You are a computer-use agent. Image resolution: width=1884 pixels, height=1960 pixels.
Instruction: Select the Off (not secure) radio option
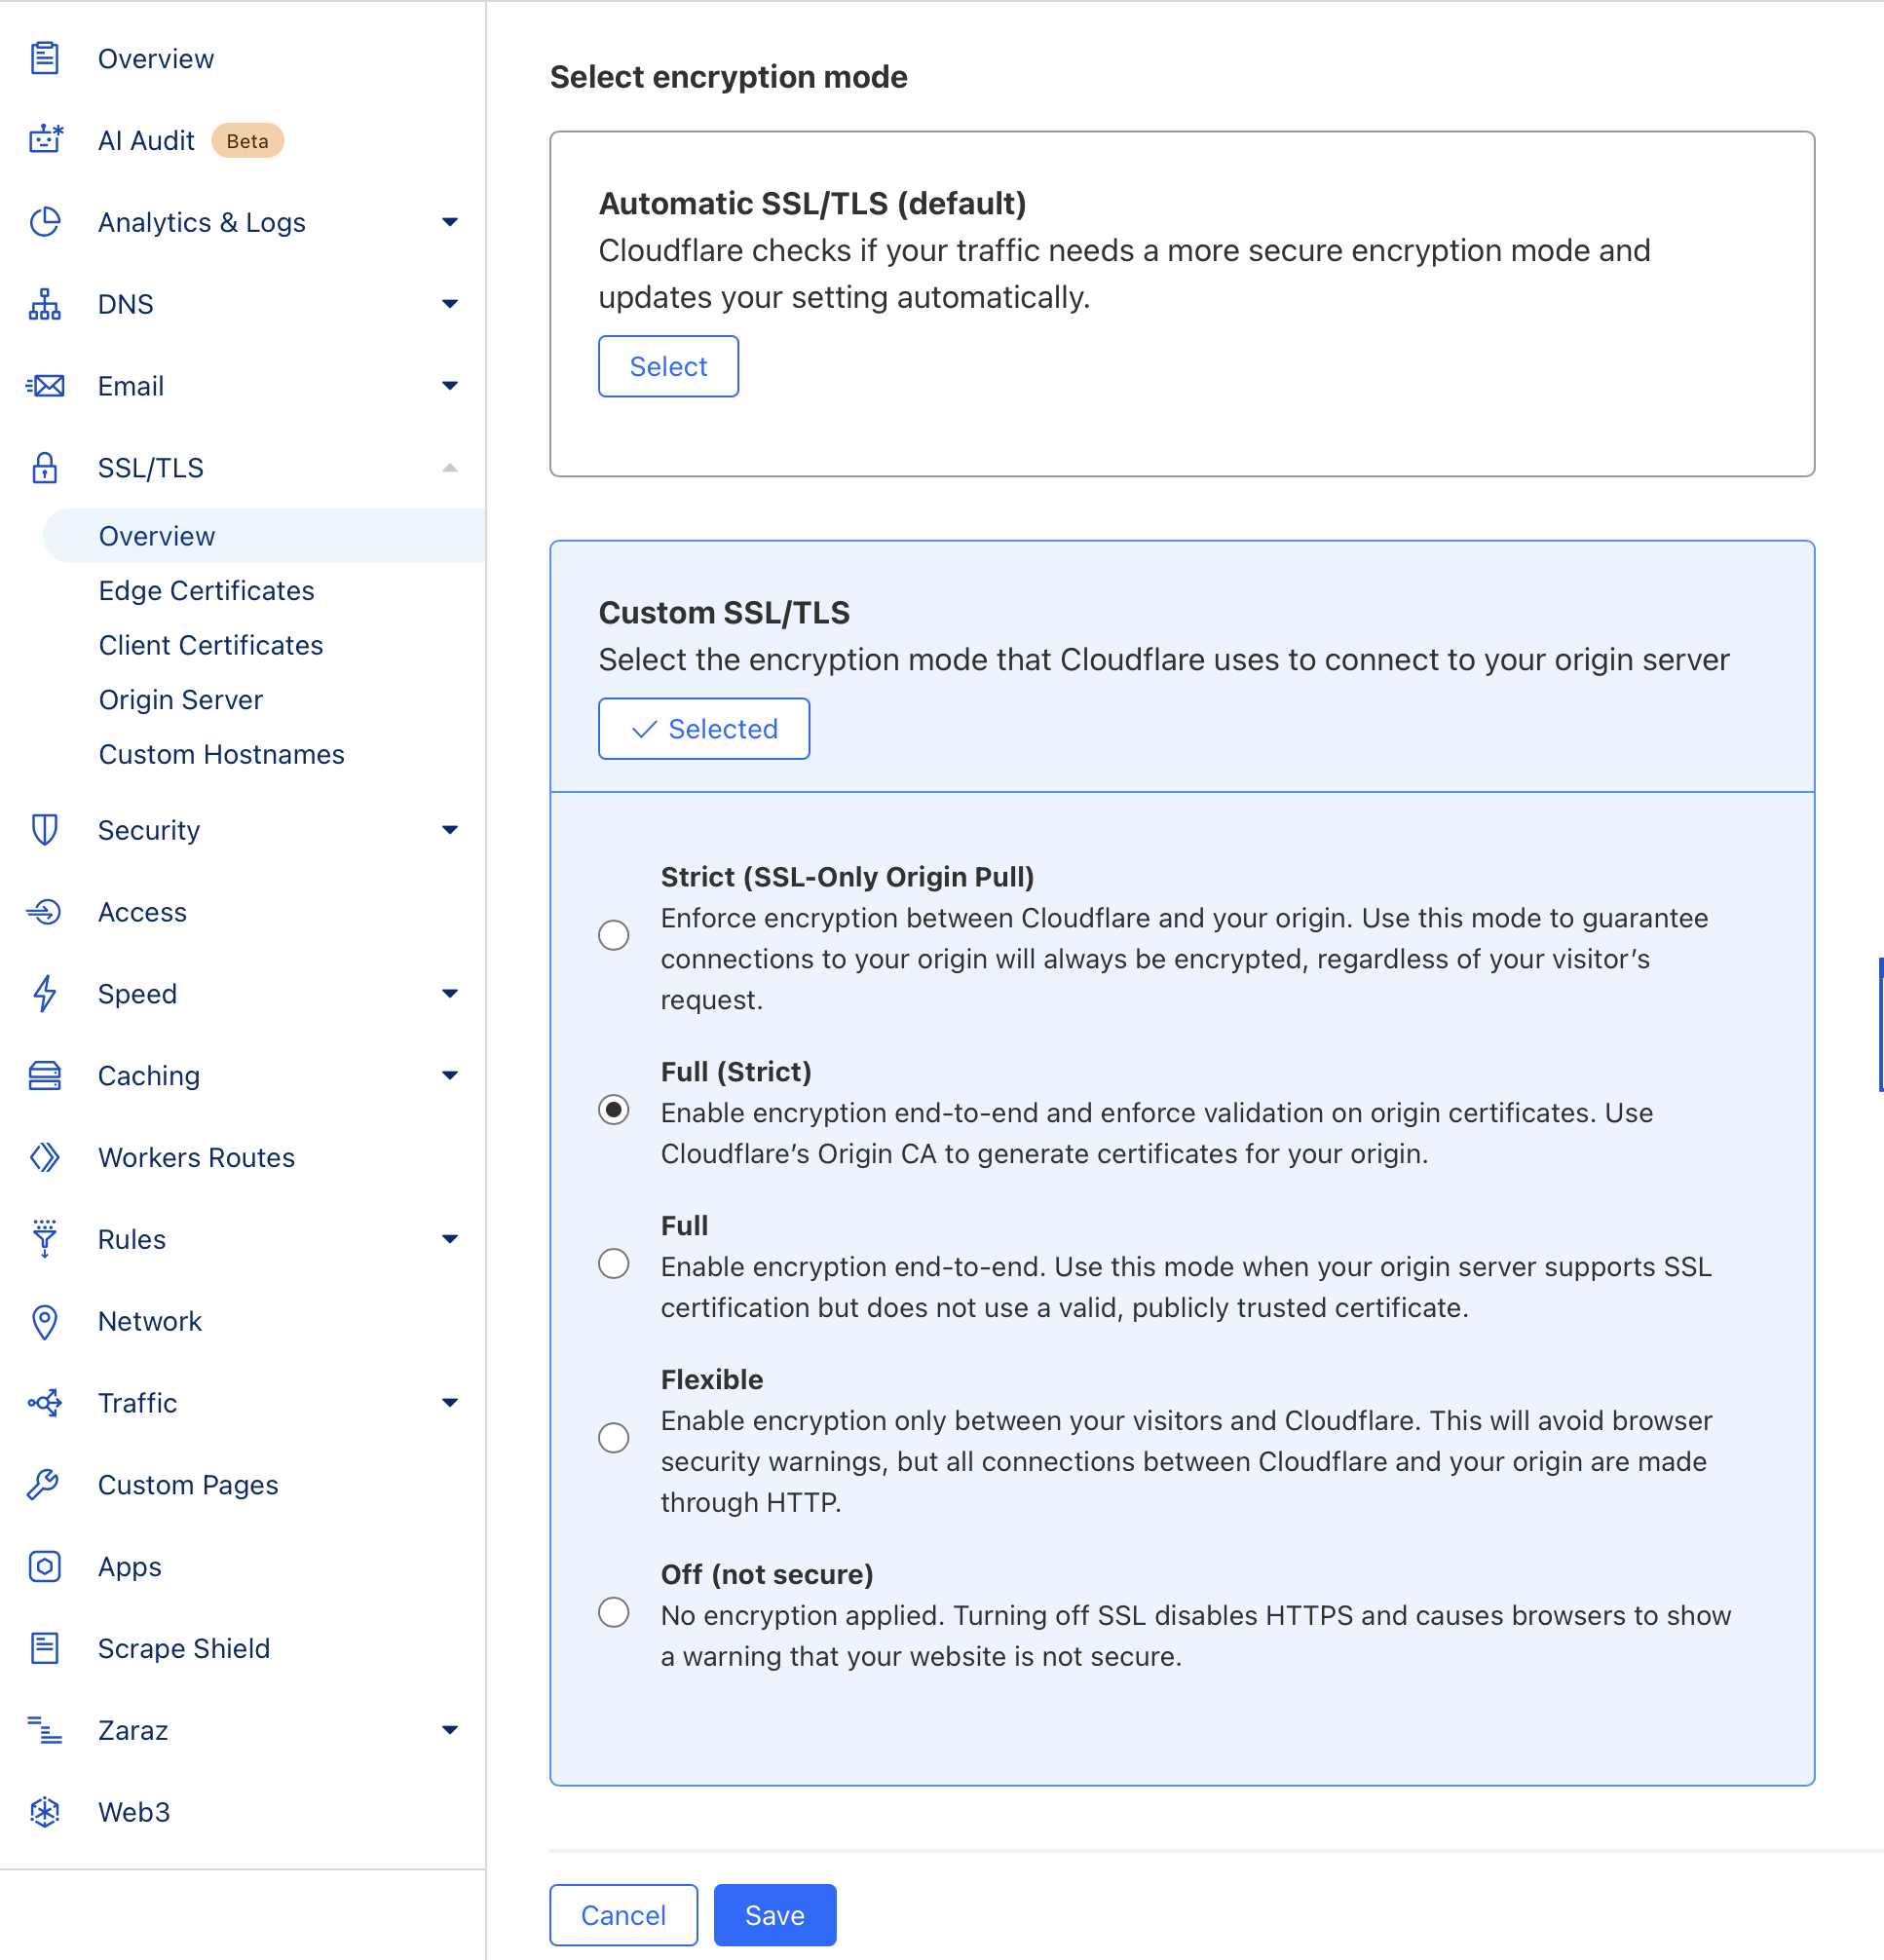[613, 1613]
